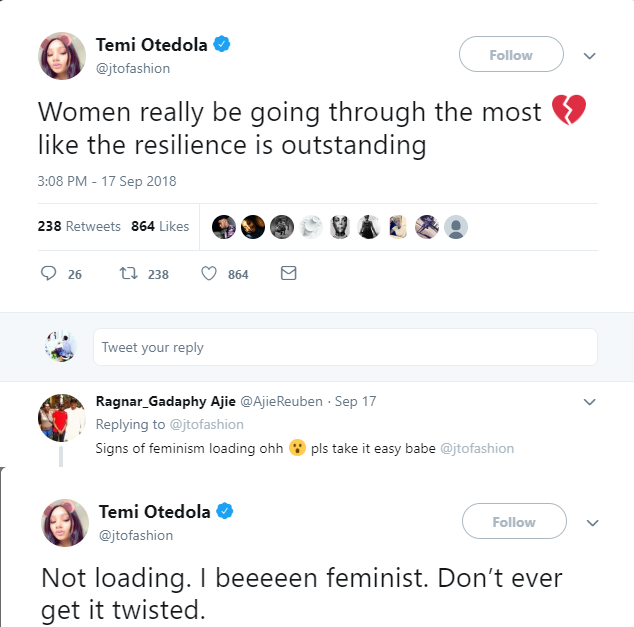Like the tweet with the heart icon
This screenshot has width=634, height=627.
(x=209, y=273)
